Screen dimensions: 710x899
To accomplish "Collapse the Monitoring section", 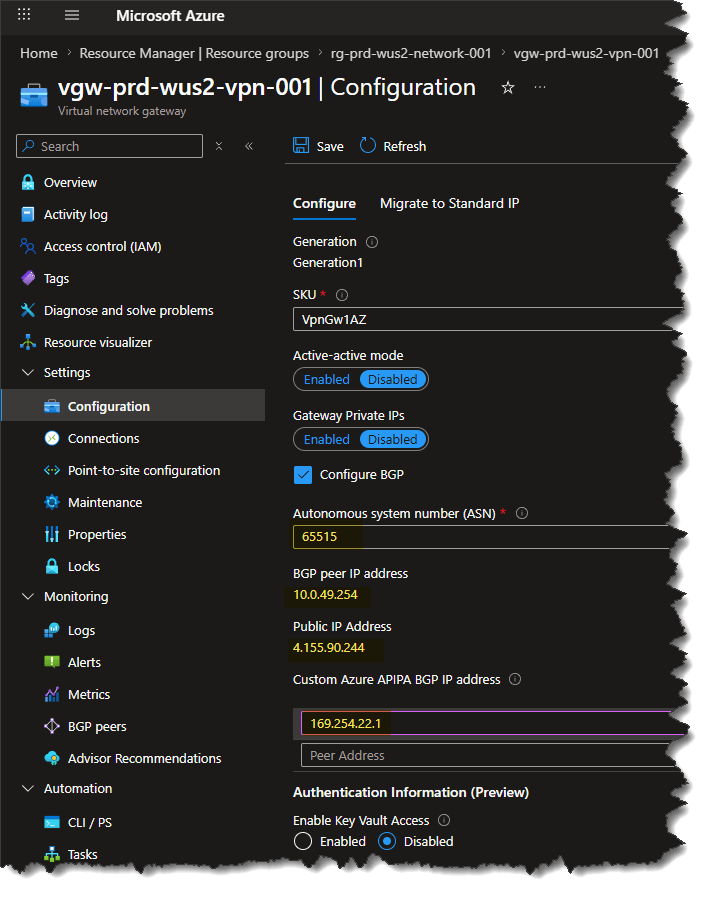I will pyautogui.click(x=28, y=596).
